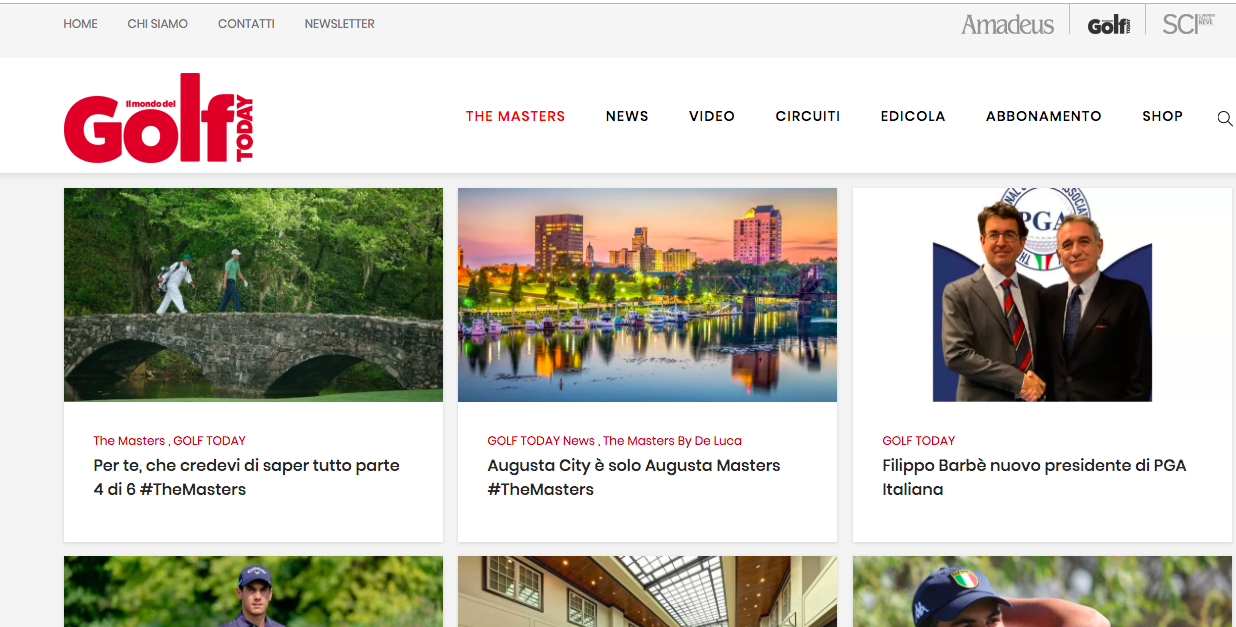Select NEWS in the navigation bar

pyautogui.click(x=627, y=116)
